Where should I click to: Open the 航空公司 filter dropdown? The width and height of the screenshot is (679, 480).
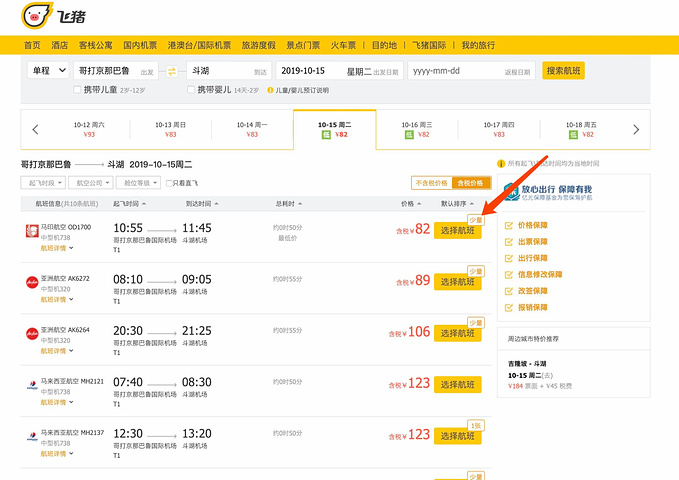(x=90, y=183)
